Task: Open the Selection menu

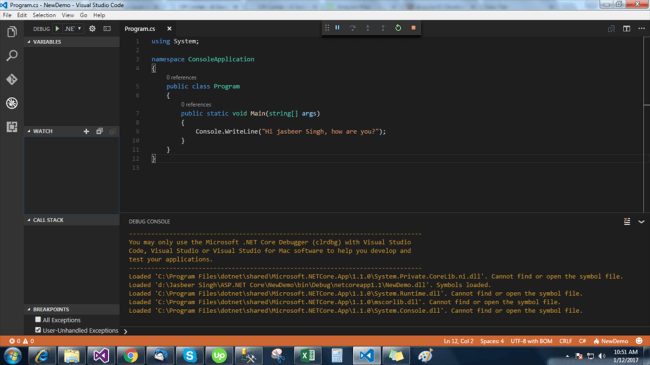Action: click(44, 15)
